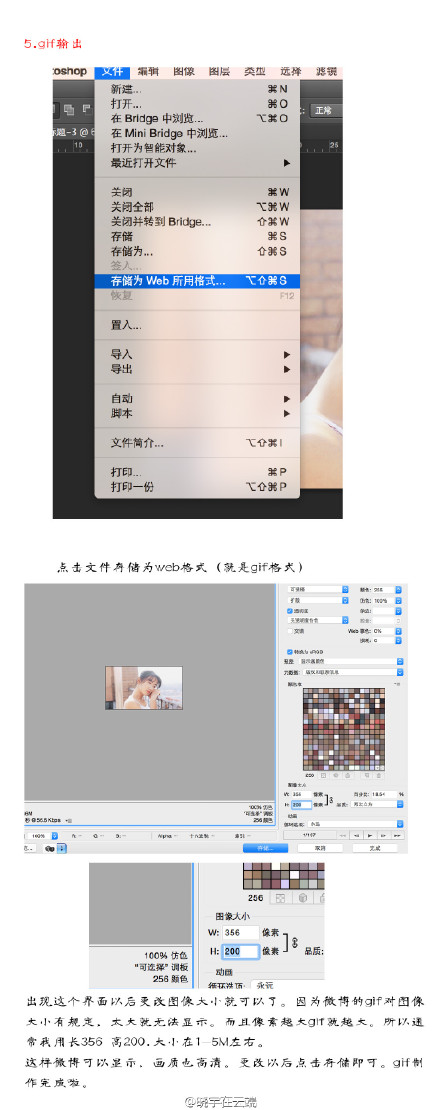The height and width of the screenshot is (1110, 440).
Task: Open the 编辑 menu in menu bar
Action: coord(147,71)
